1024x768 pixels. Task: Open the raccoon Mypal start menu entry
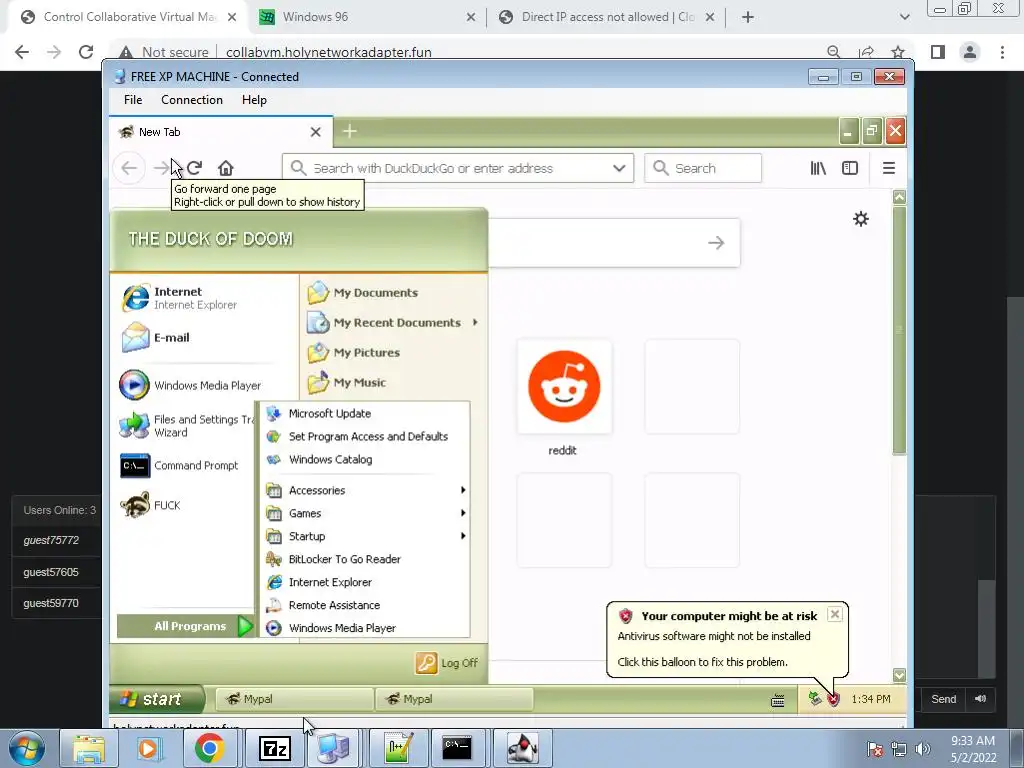(x=150, y=505)
